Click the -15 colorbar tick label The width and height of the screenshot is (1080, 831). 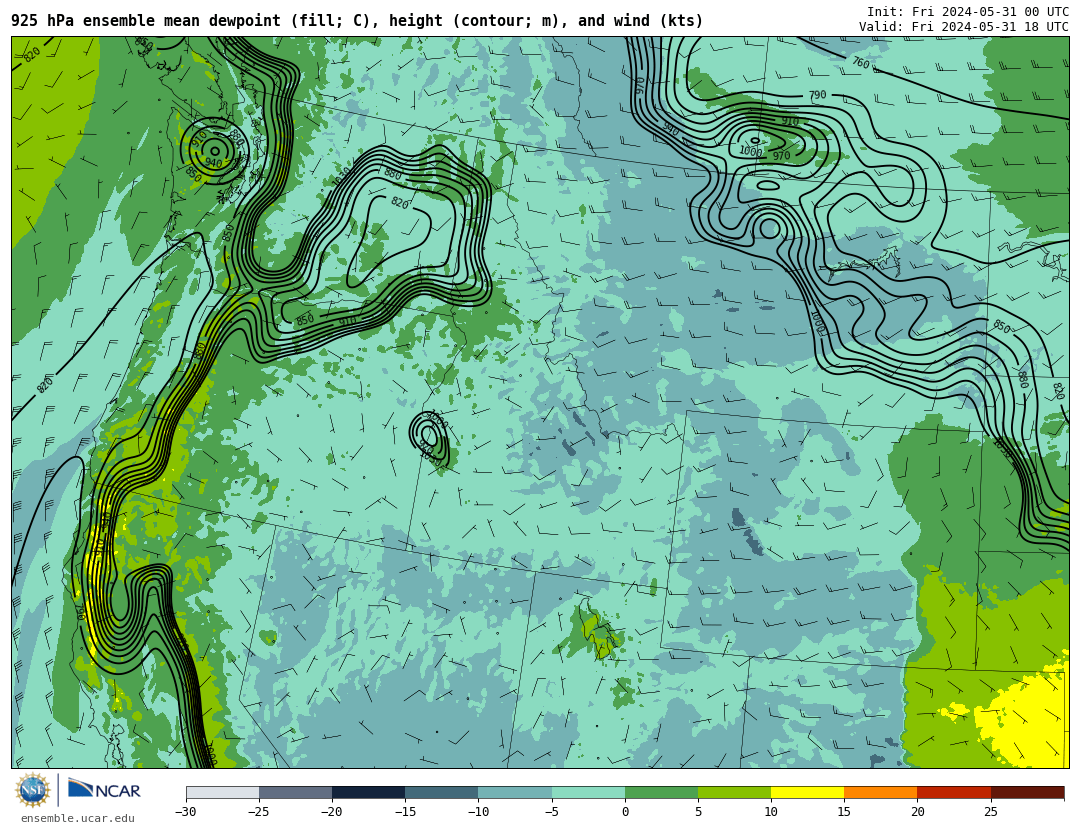tap(404, 812)
